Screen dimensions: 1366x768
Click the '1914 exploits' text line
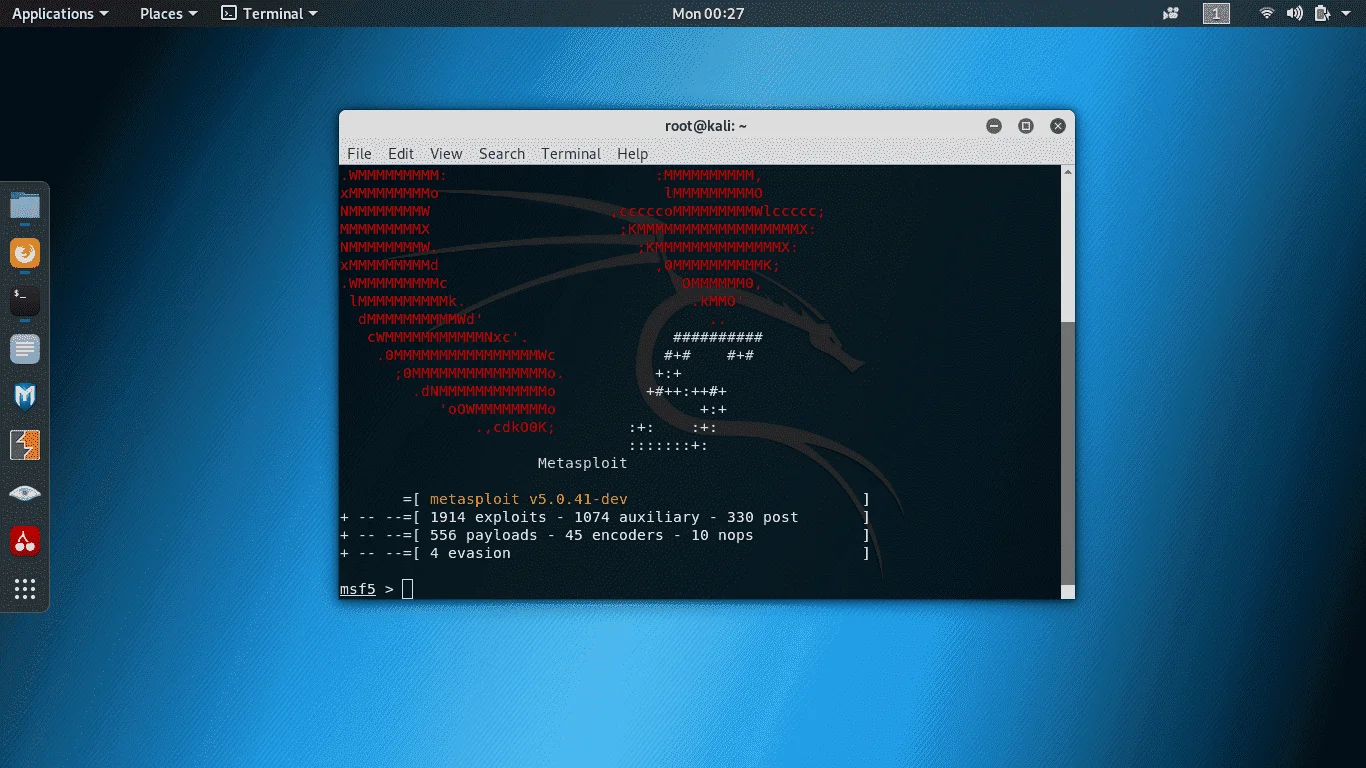coord(614,517)
